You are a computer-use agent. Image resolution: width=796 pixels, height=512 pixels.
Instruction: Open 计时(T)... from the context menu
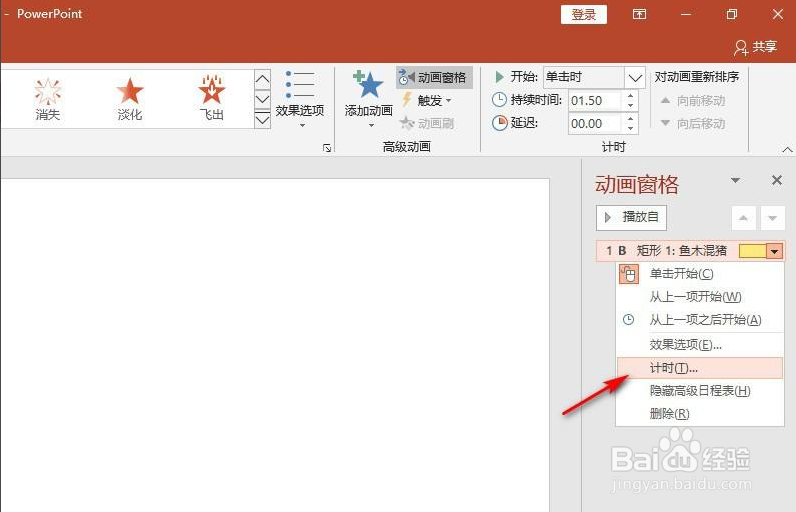[x=700, y=368]
